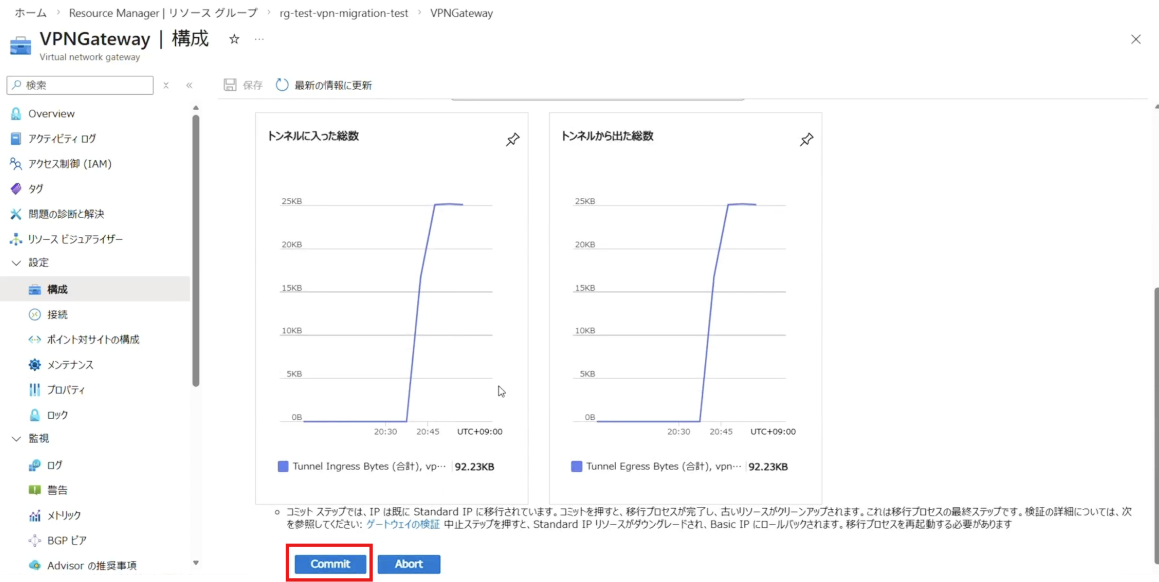Screen dimensions: 1159x582
Task: Open the more options ellipsis in header
Action: click(x=260, y=39)
